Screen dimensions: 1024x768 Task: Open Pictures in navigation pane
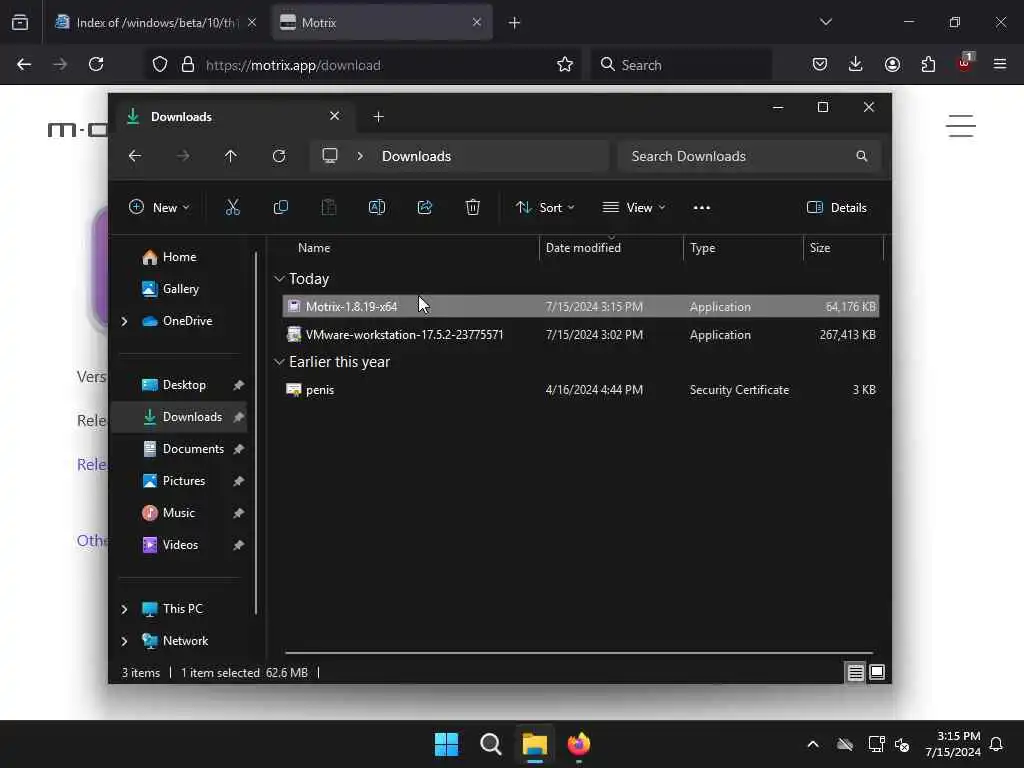pyautogui.click(x=182, y=481)
